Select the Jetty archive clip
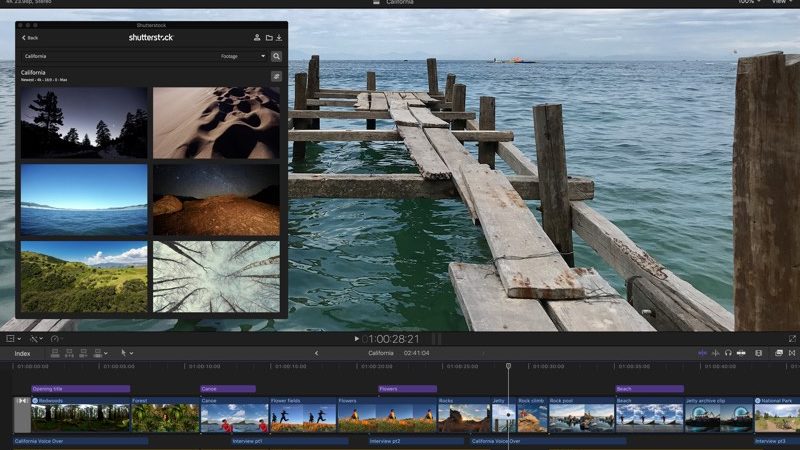 [x=718, y=415]
